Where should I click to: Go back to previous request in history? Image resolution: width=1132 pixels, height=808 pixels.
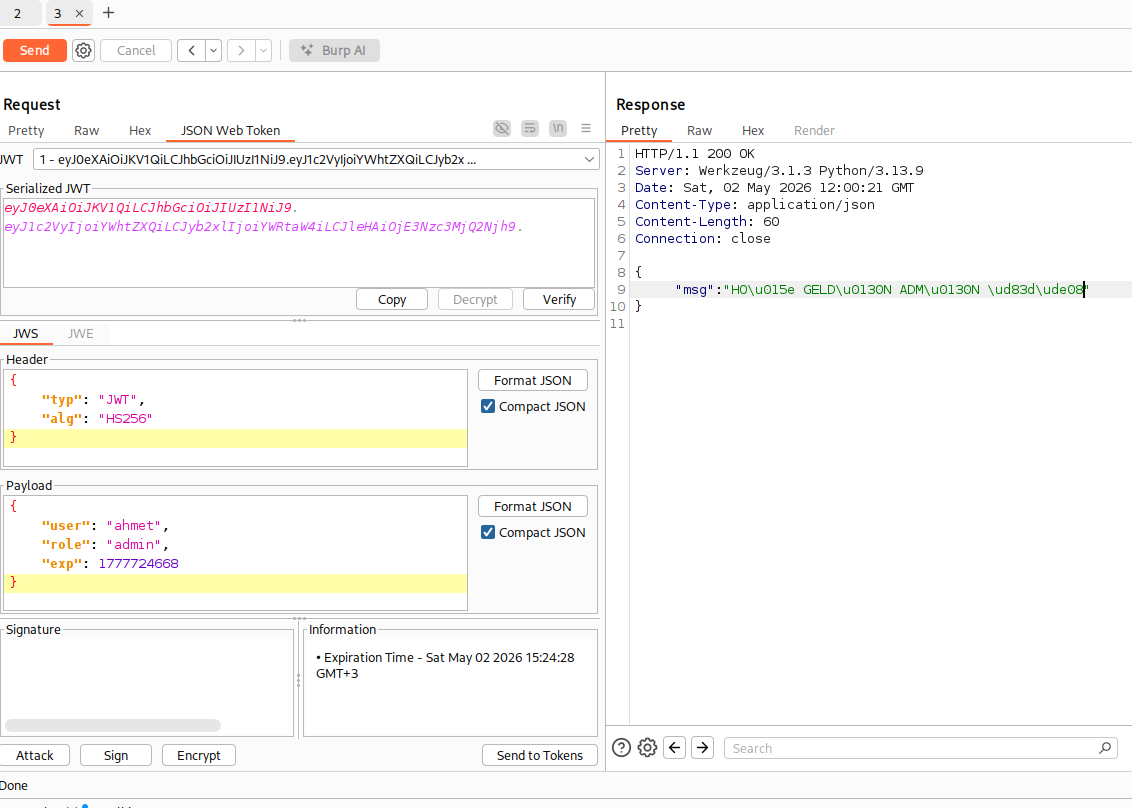(191, 51)
